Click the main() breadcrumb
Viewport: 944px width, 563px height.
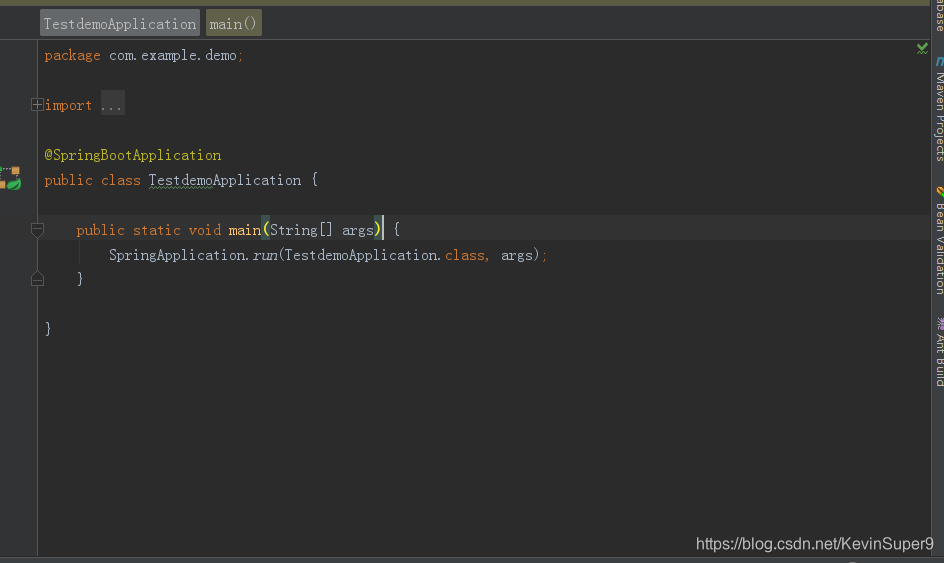tap(234, 23)
